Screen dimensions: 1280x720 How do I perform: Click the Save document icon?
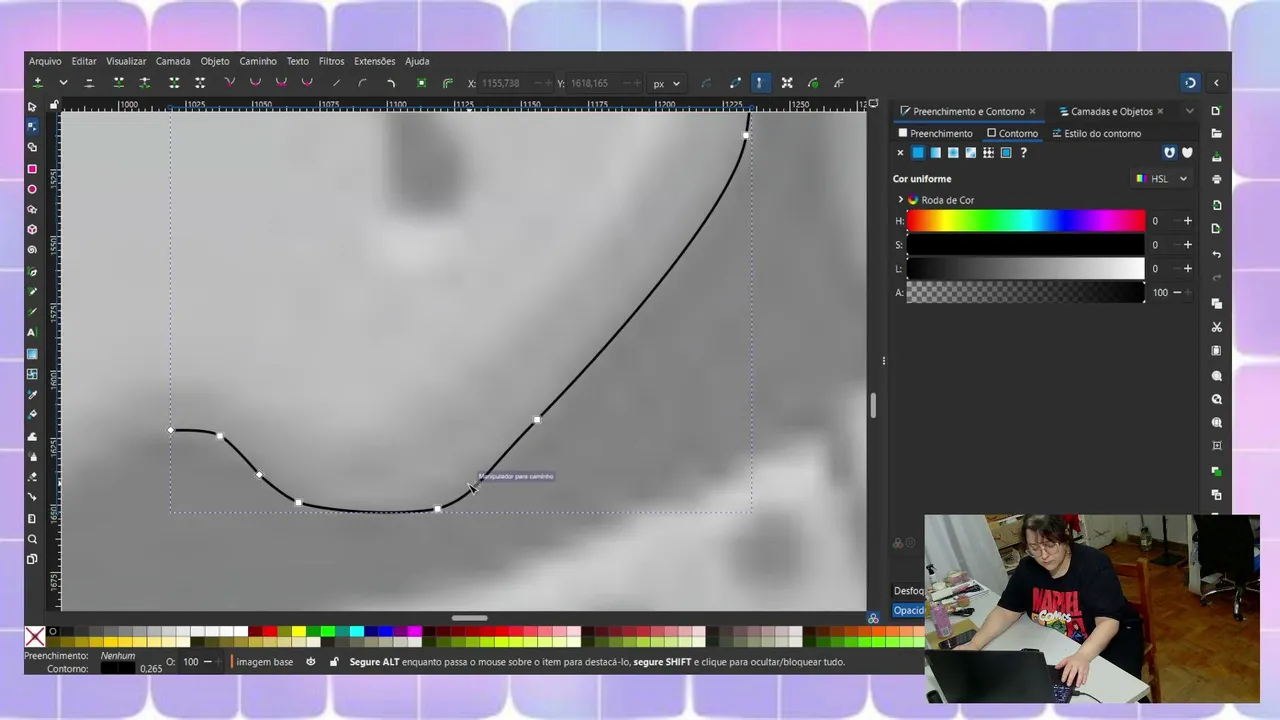click(1216, 157)
